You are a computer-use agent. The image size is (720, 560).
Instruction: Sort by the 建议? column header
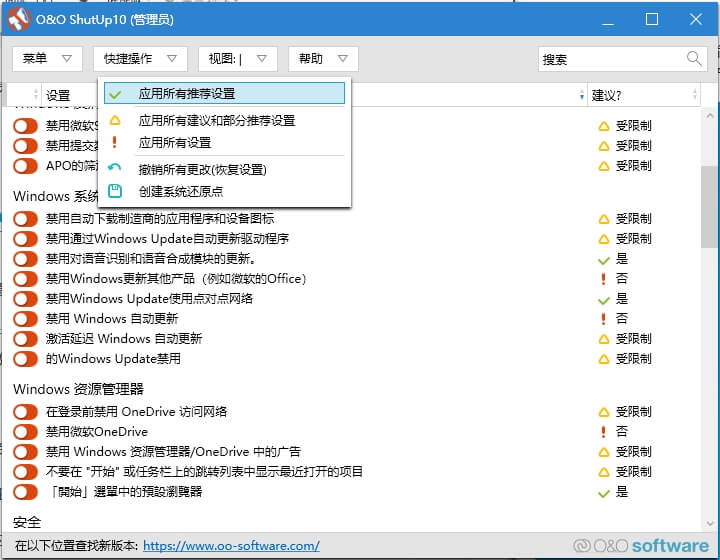643,95
